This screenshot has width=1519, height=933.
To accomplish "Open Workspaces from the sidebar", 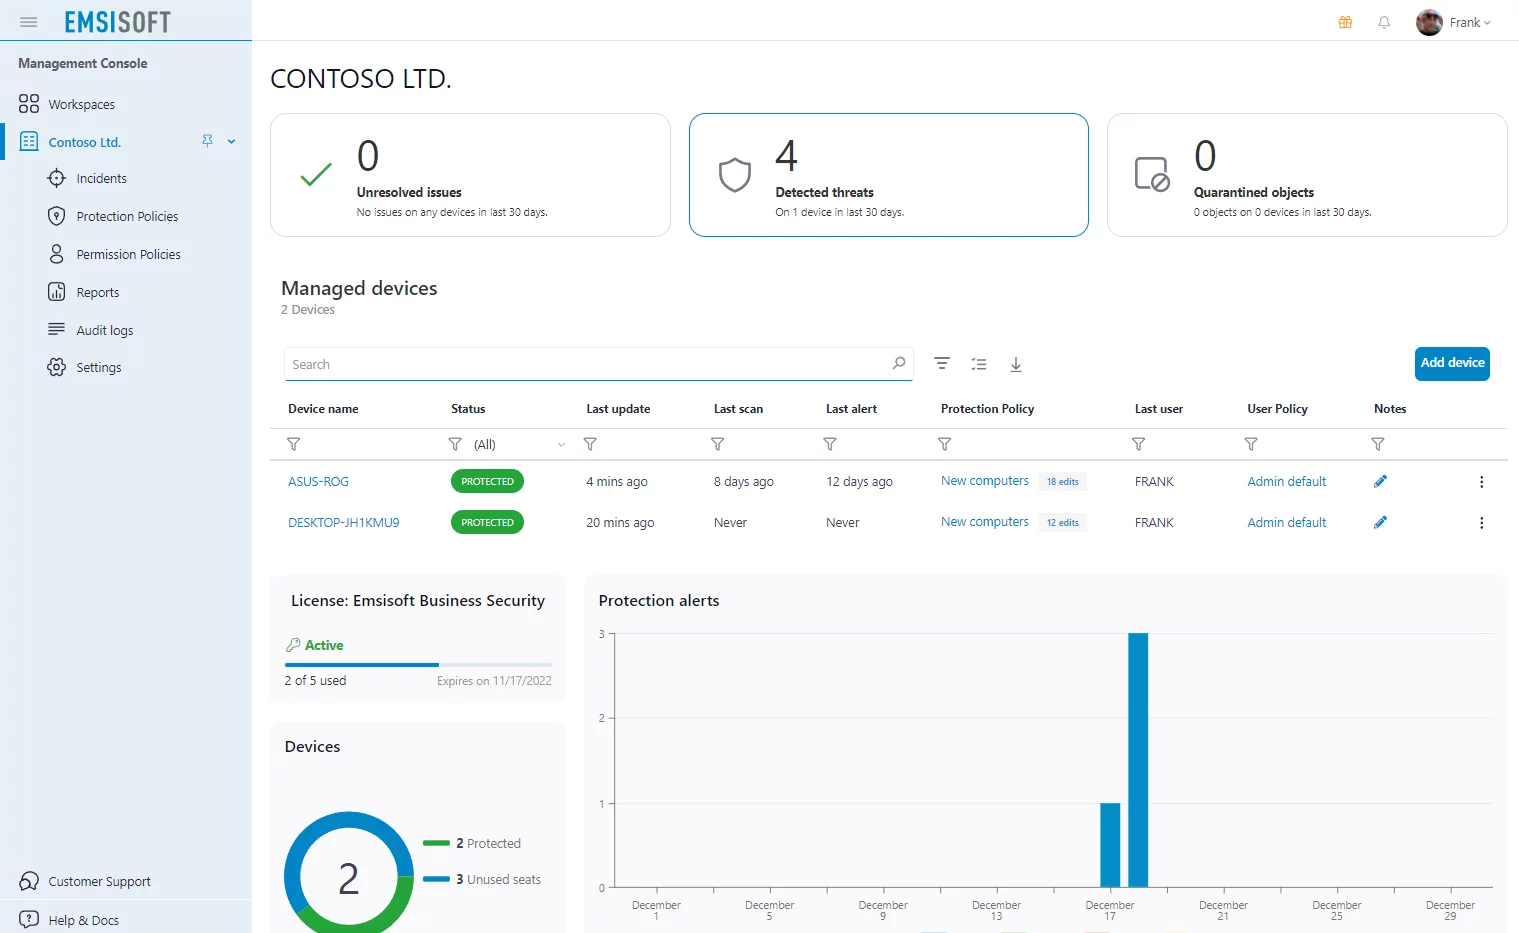I will pos(81,104).
